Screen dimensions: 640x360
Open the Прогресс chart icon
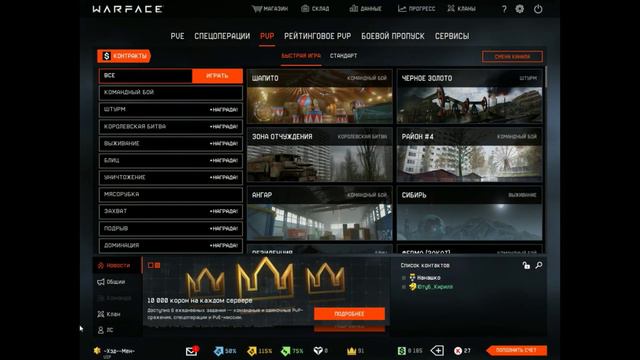[x=402, y=9]
